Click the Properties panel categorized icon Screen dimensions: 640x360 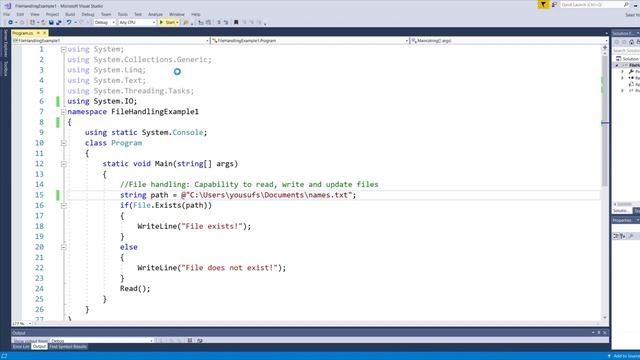coord(616,236)
